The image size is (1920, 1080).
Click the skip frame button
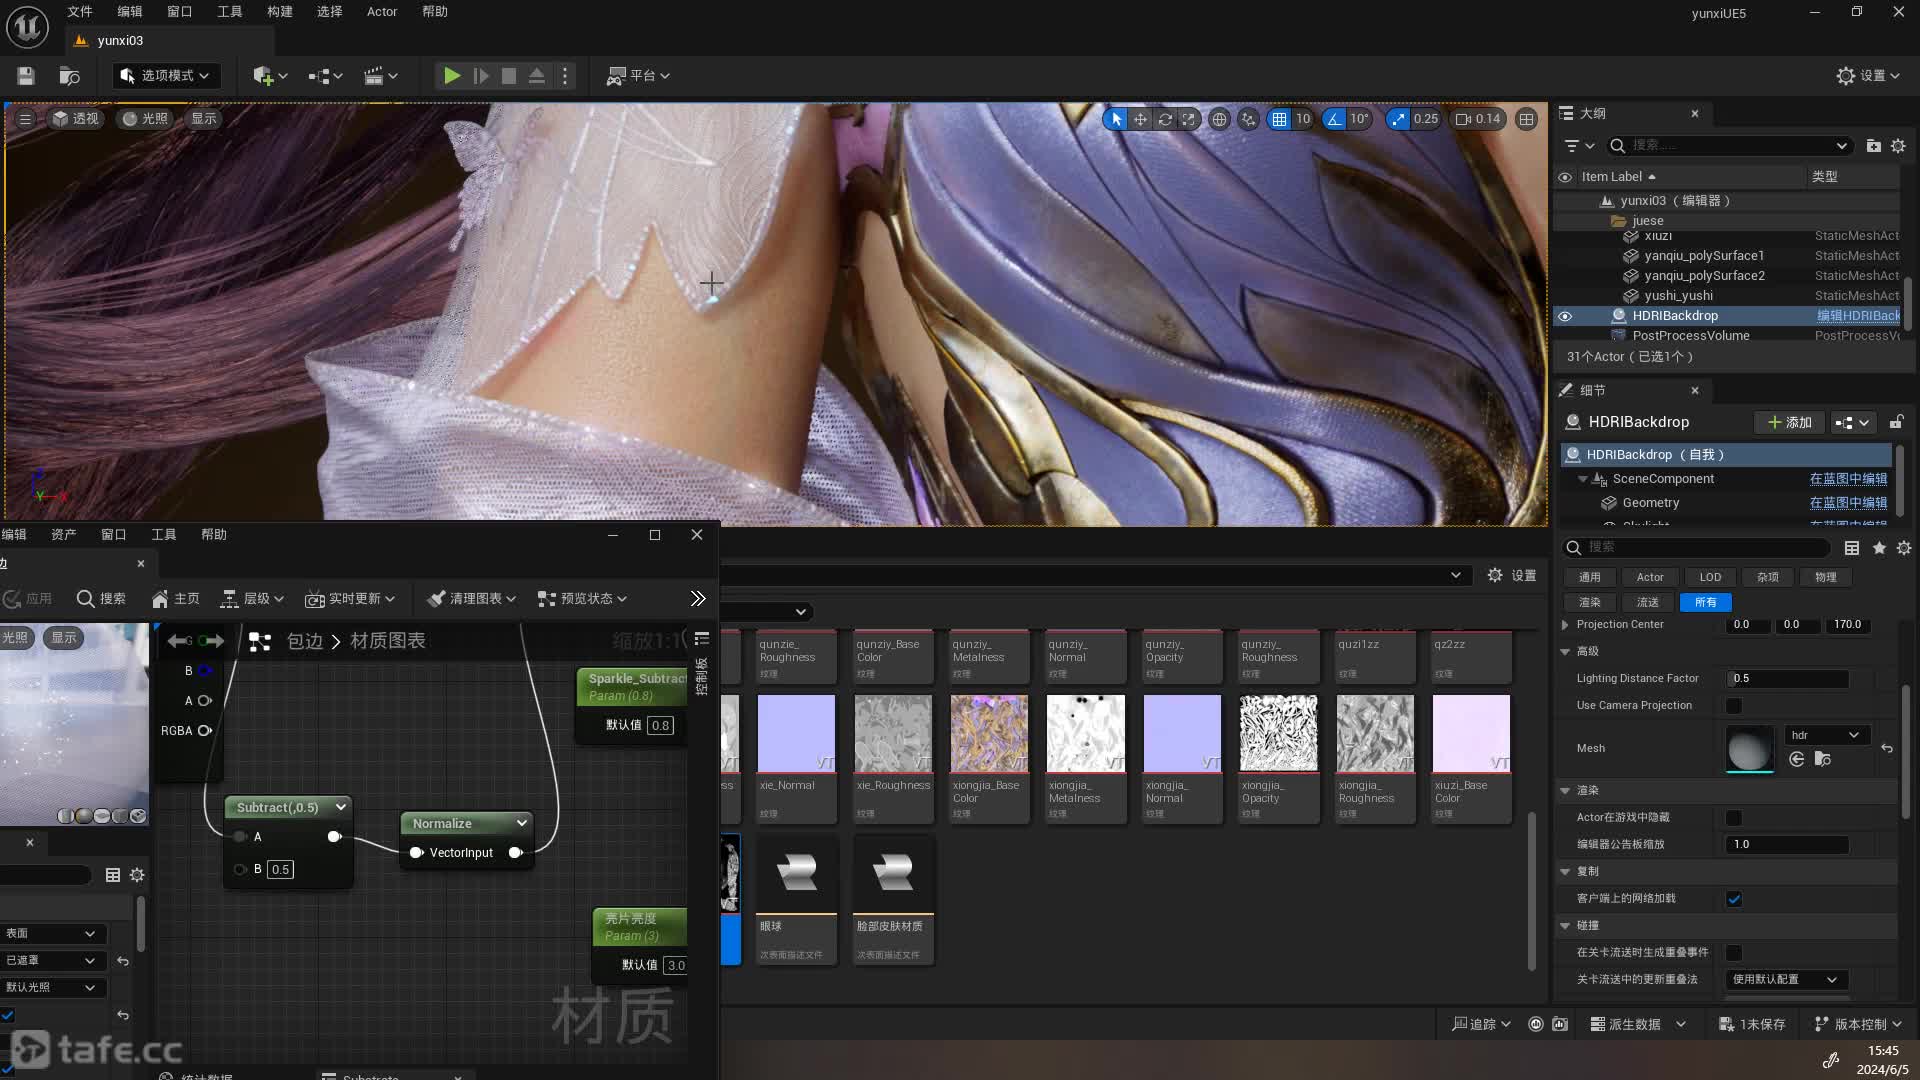point(481,76)
